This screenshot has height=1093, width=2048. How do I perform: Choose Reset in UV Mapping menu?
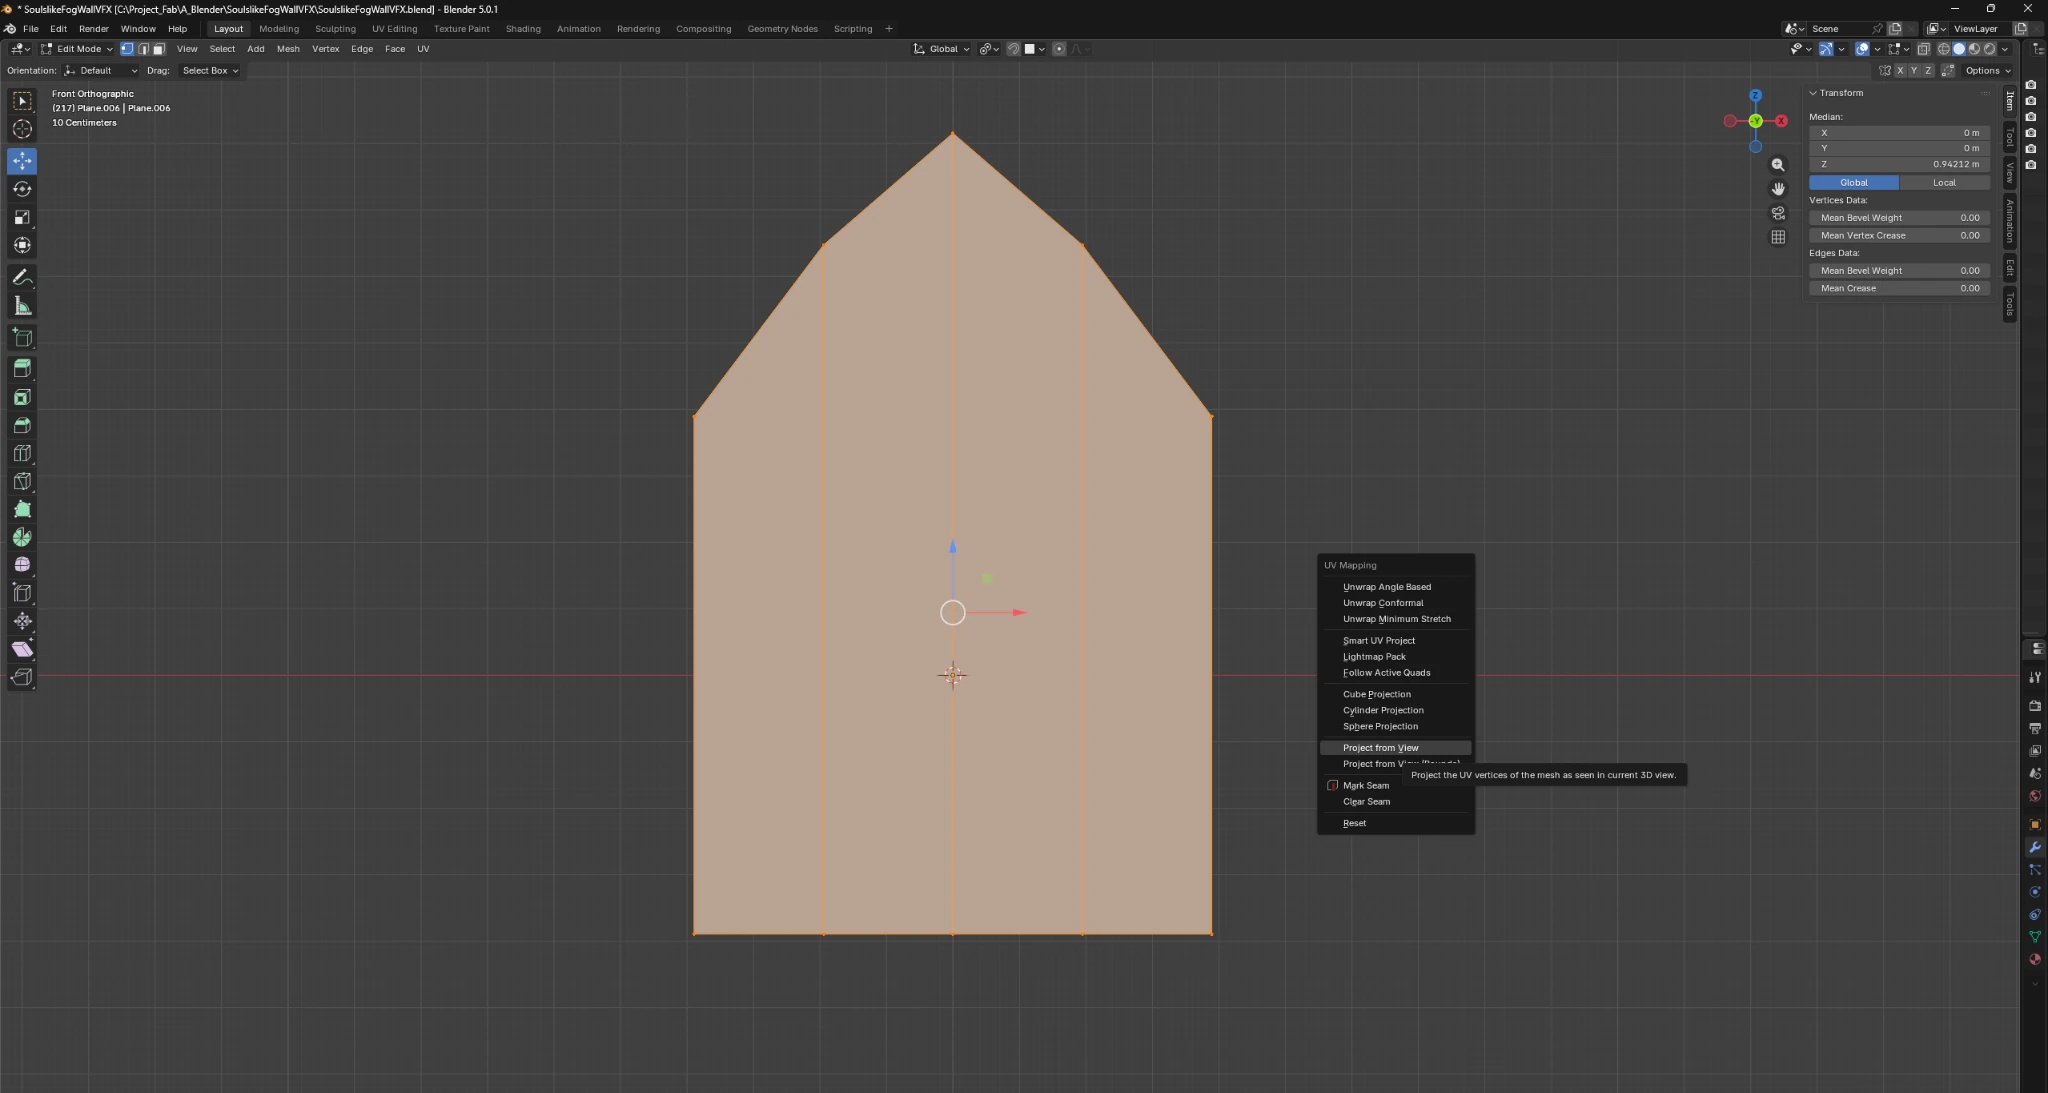(x=1395, y=824)
